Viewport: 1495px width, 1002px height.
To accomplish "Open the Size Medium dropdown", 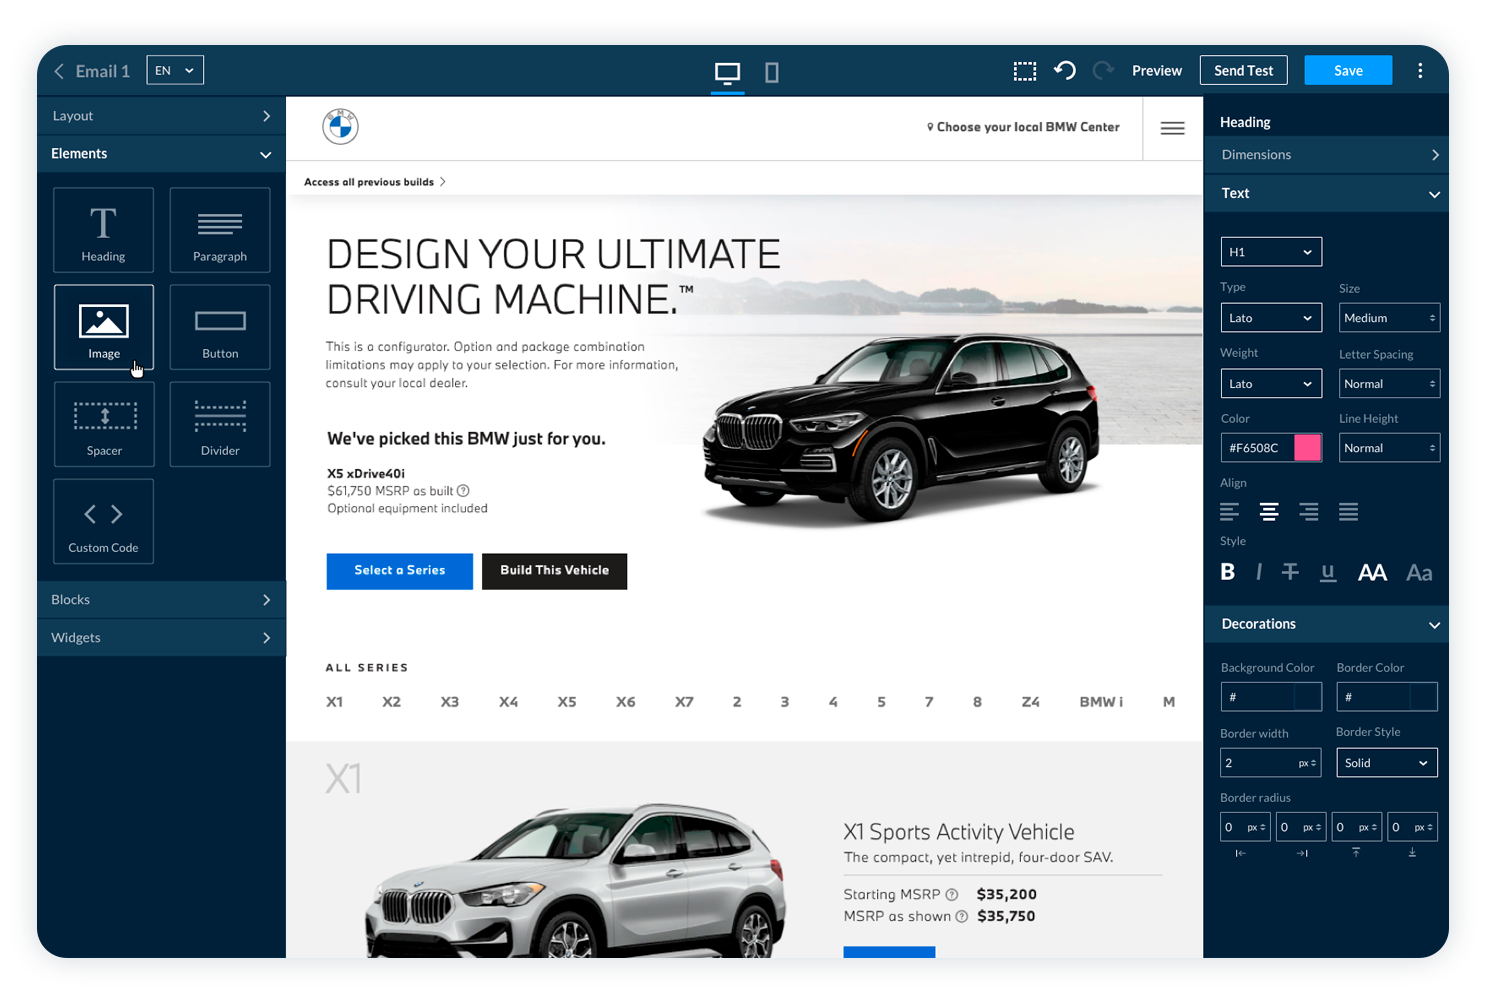I will point(1389,318).
